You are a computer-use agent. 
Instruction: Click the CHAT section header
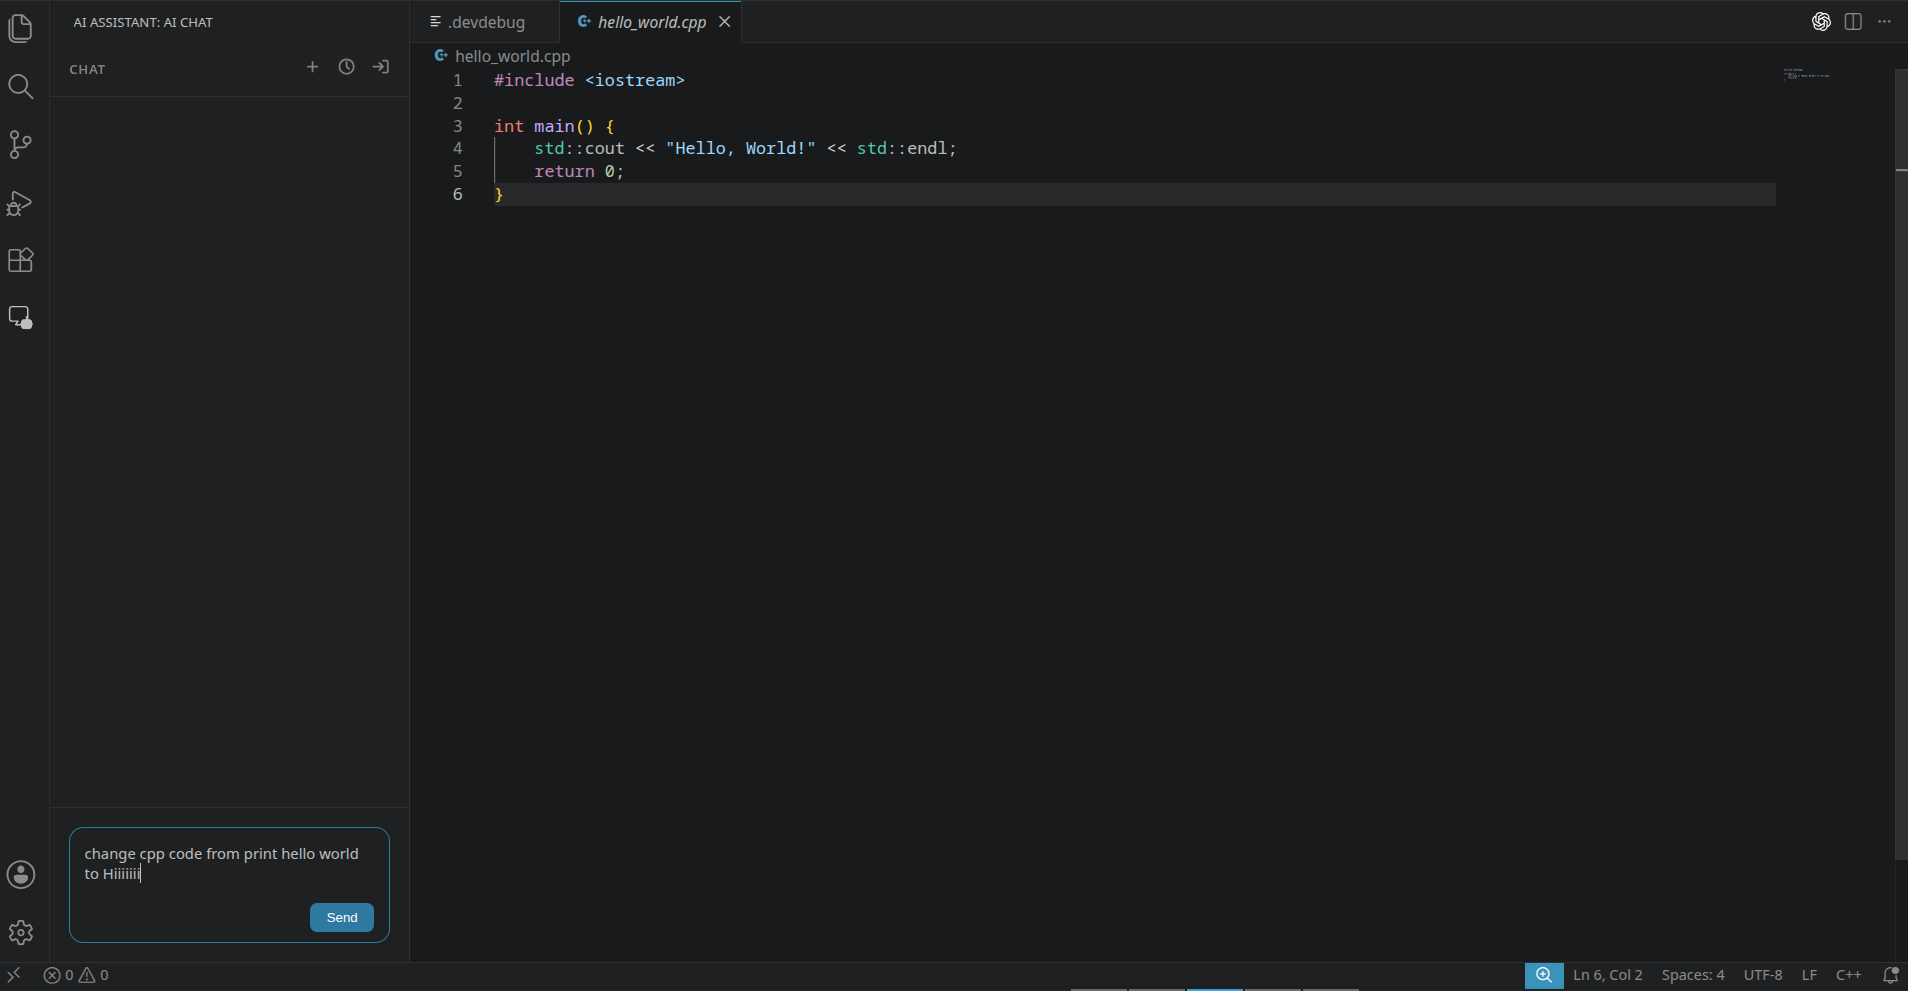pos(87,69)
